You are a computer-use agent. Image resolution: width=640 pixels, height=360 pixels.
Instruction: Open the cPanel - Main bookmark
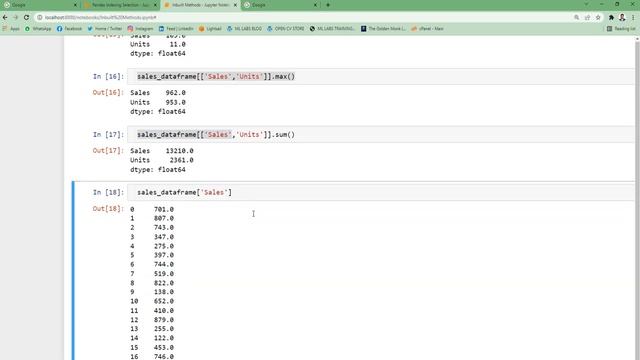427,29
